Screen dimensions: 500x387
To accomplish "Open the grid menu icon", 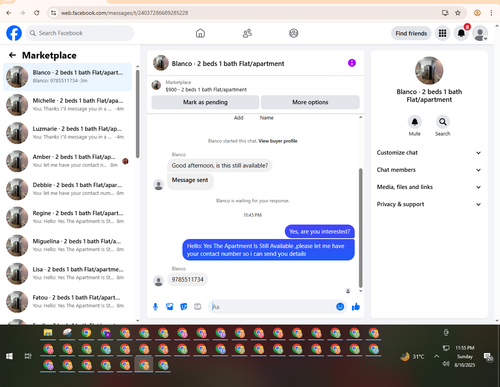I will click(x=442, y=33).
